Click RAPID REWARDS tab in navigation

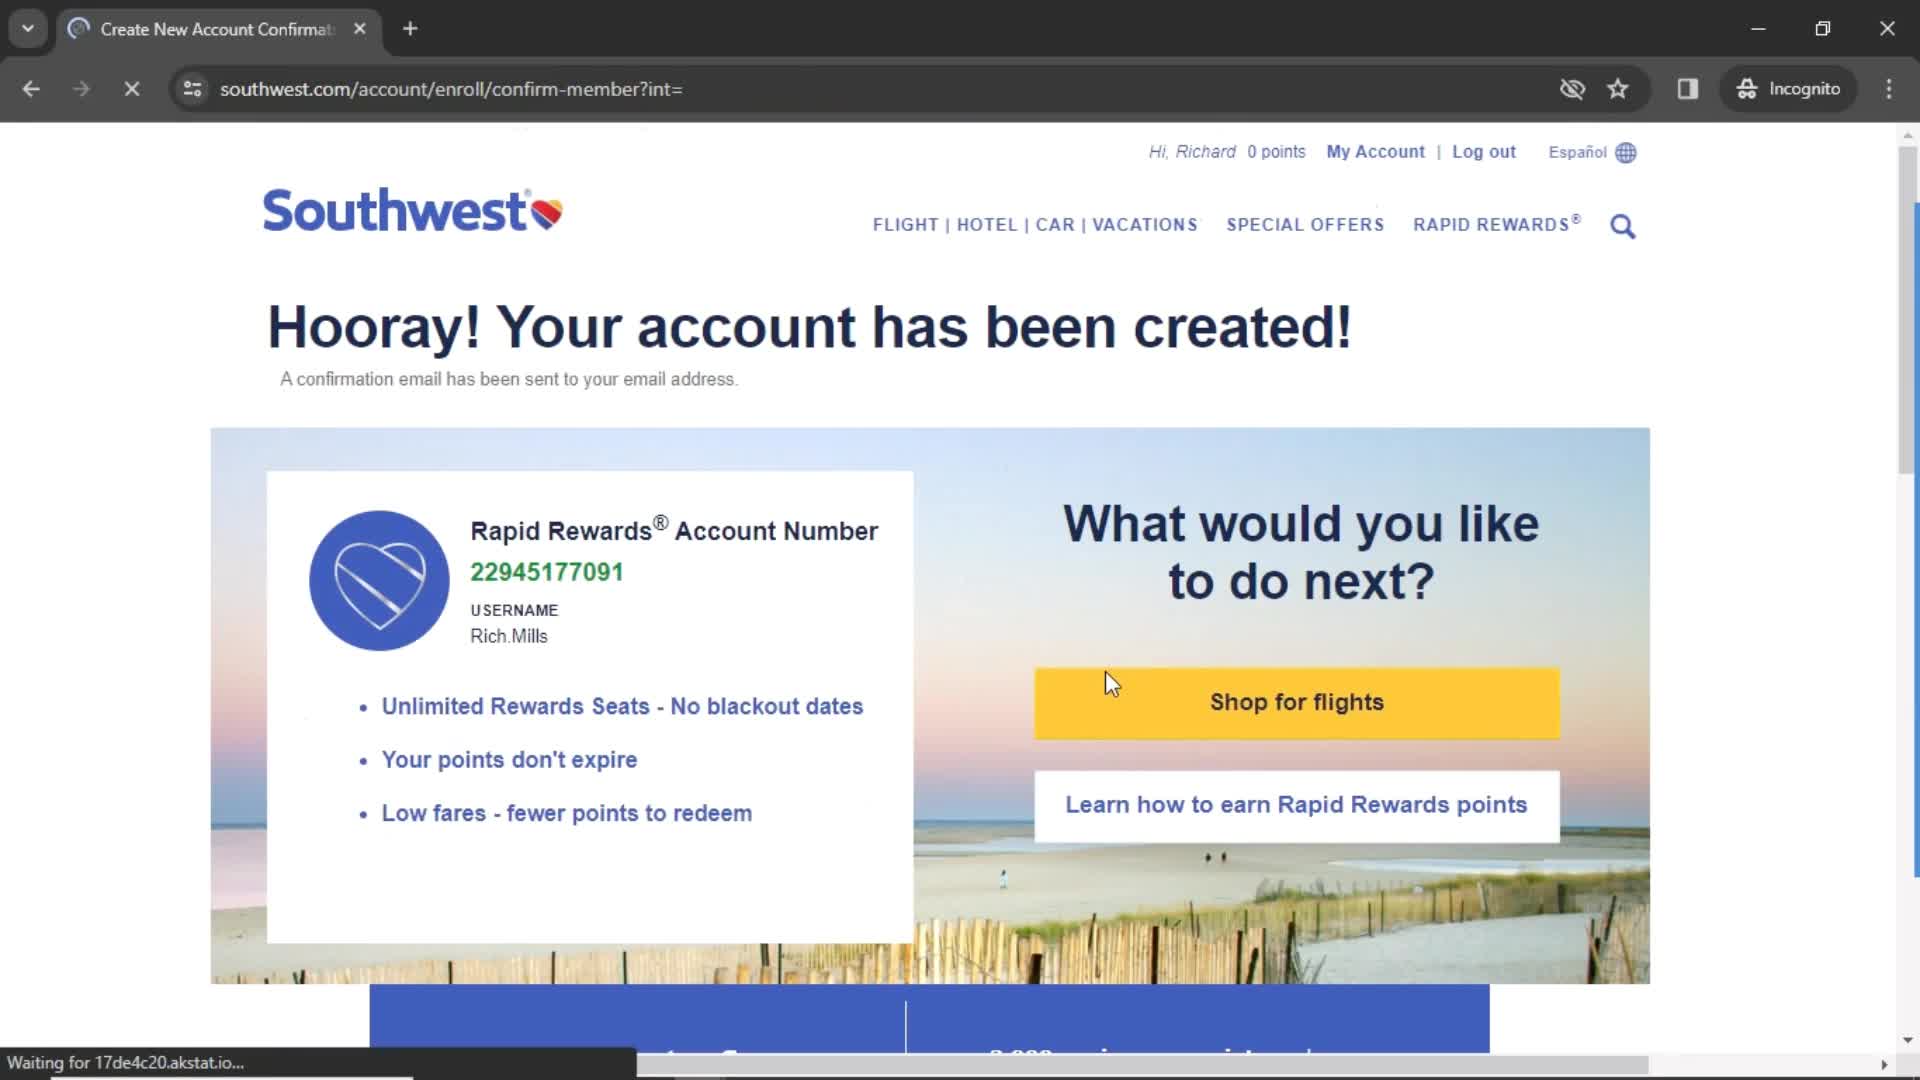[x=1495, y=224]
